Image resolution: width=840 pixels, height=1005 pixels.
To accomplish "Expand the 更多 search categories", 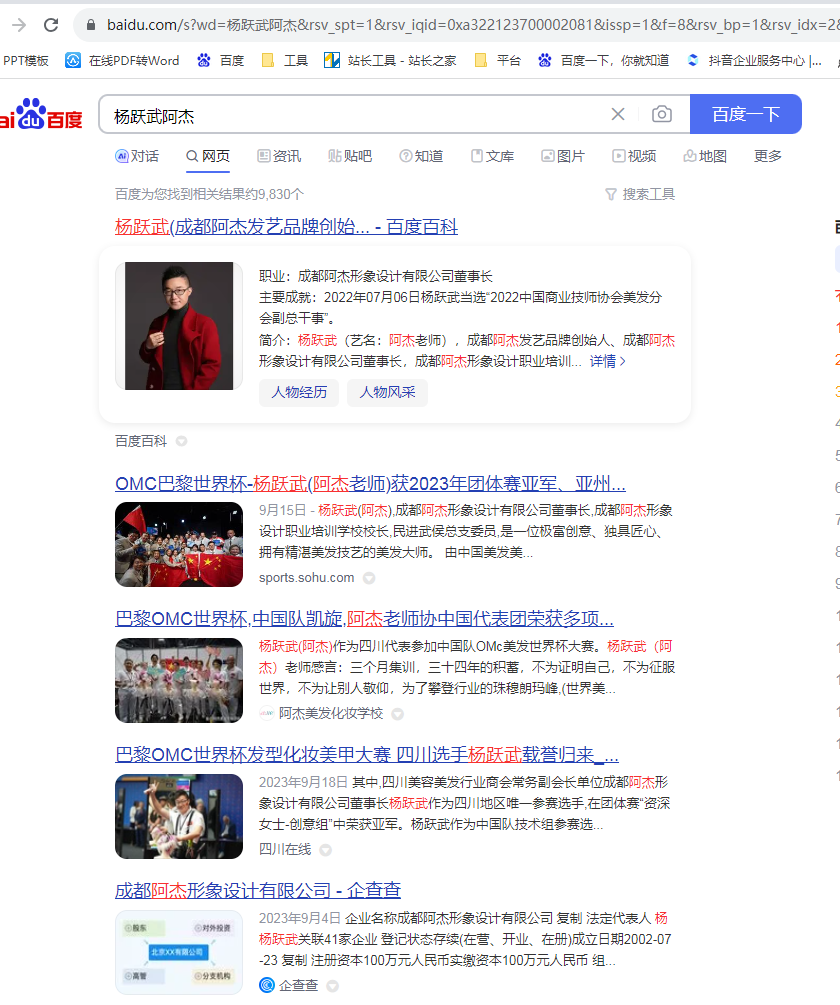I will (767, 156).
